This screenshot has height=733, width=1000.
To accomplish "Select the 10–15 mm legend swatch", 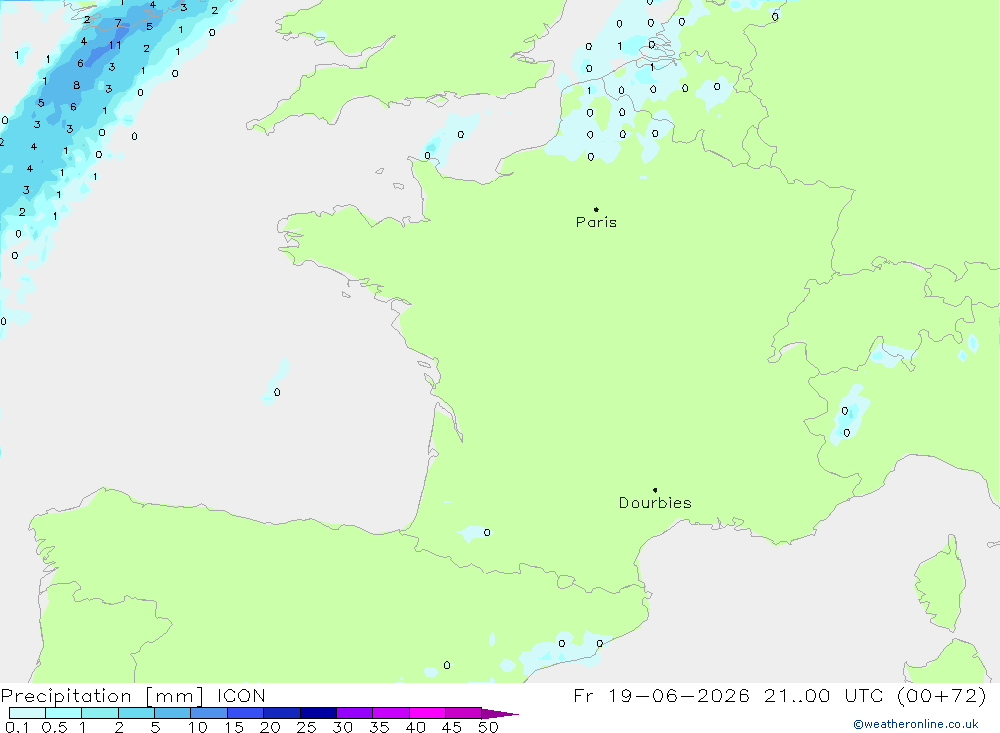I will click(x=209, y=713).
